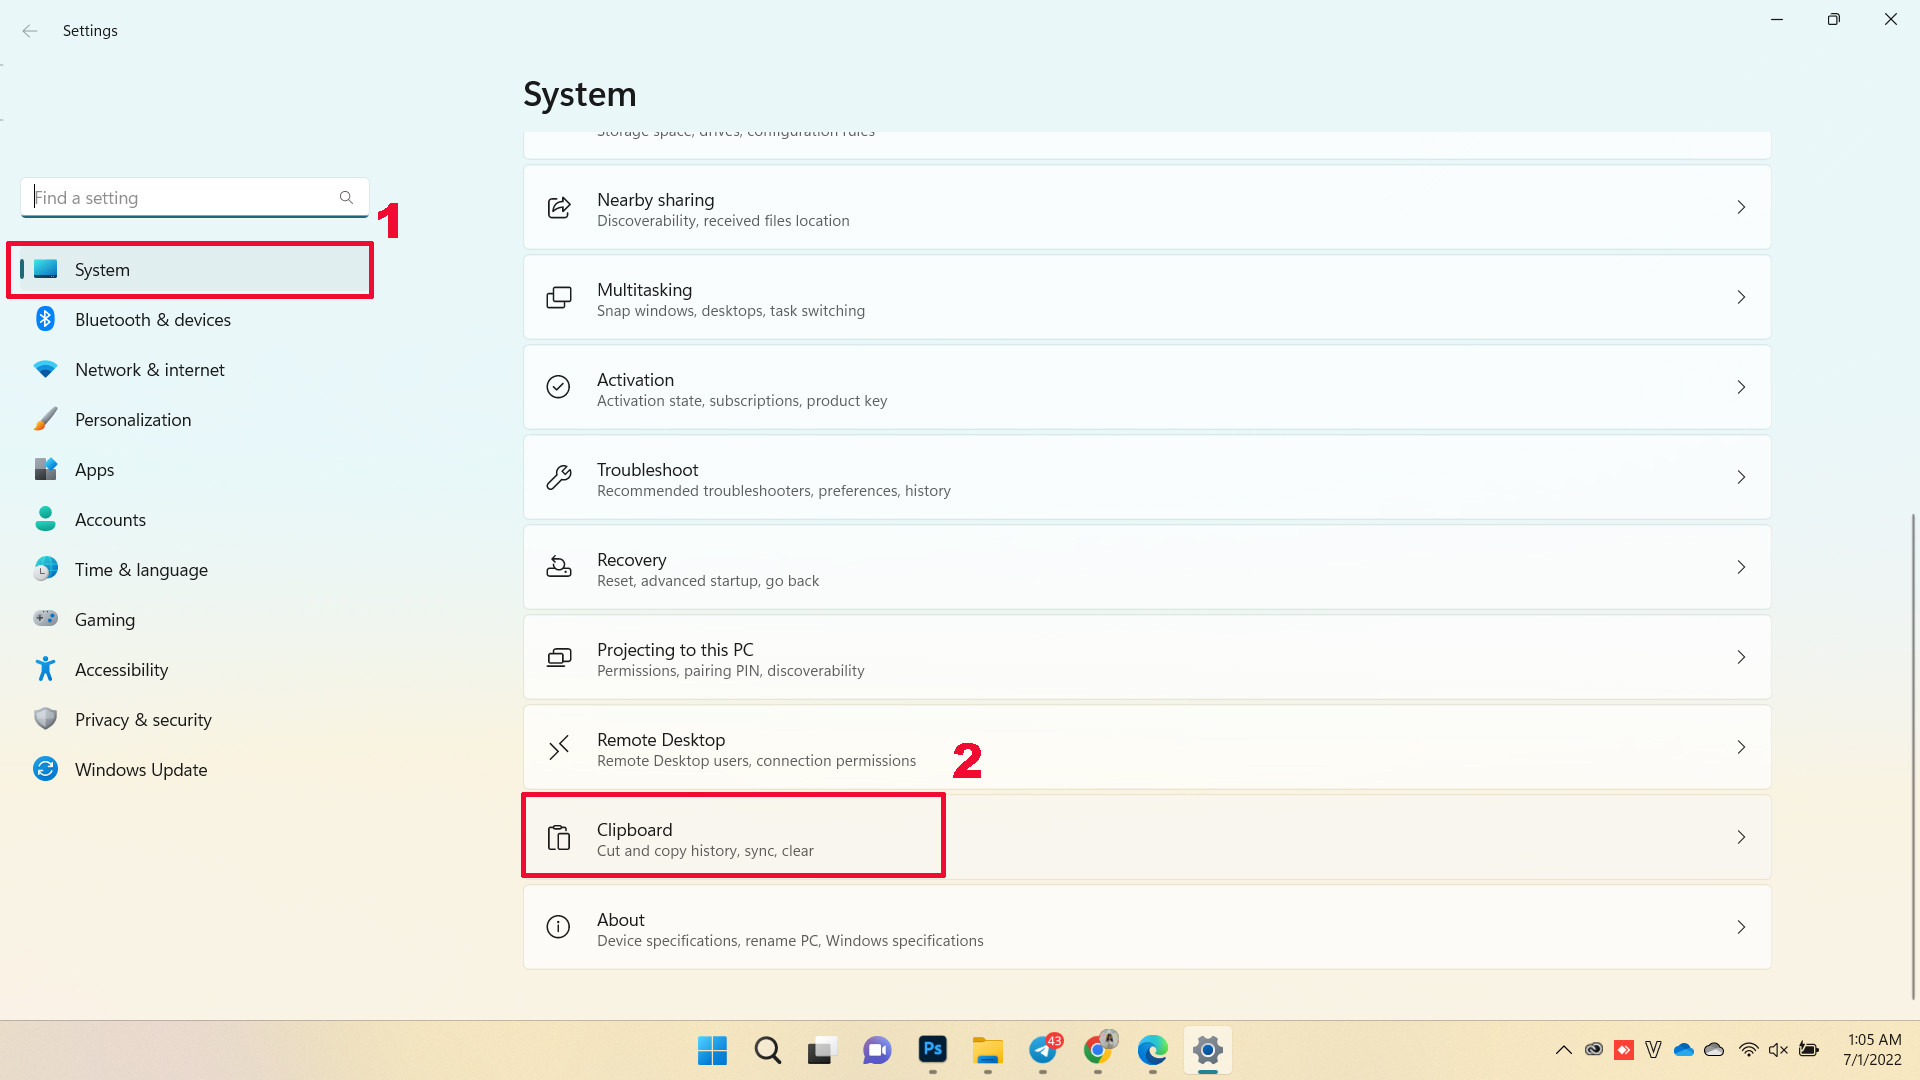Click the Accounts person icon

(x=45, y=519)
